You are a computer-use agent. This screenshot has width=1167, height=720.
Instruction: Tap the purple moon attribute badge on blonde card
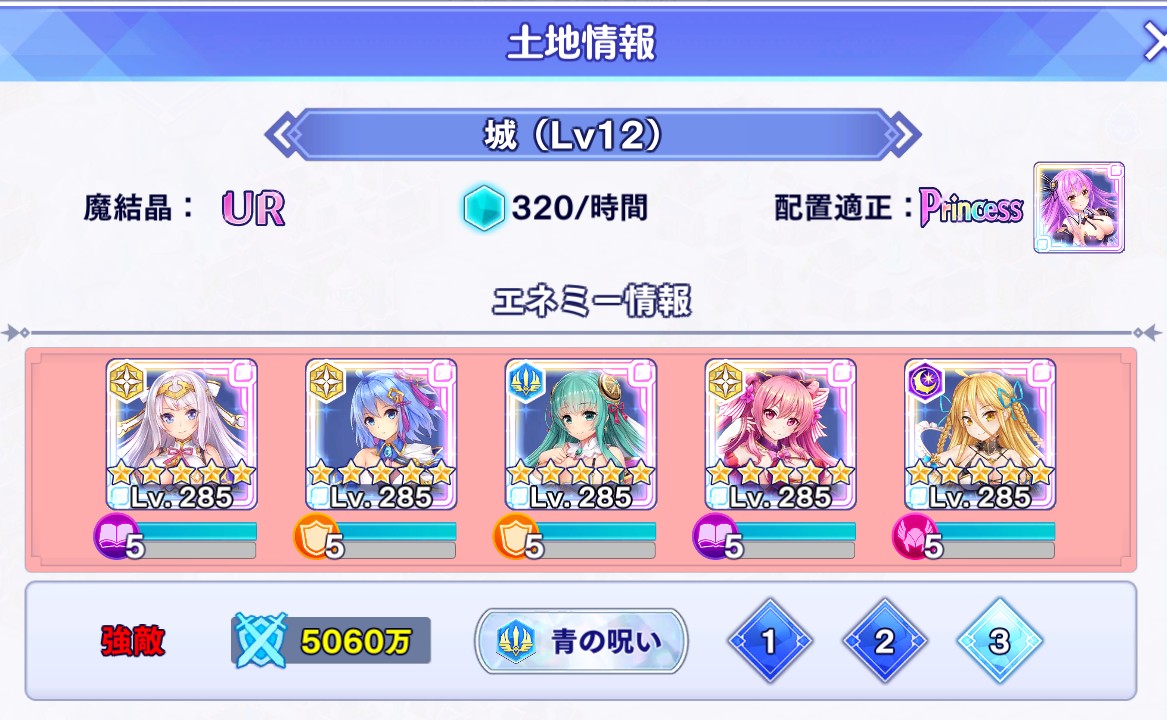click(x=926, y=383)
